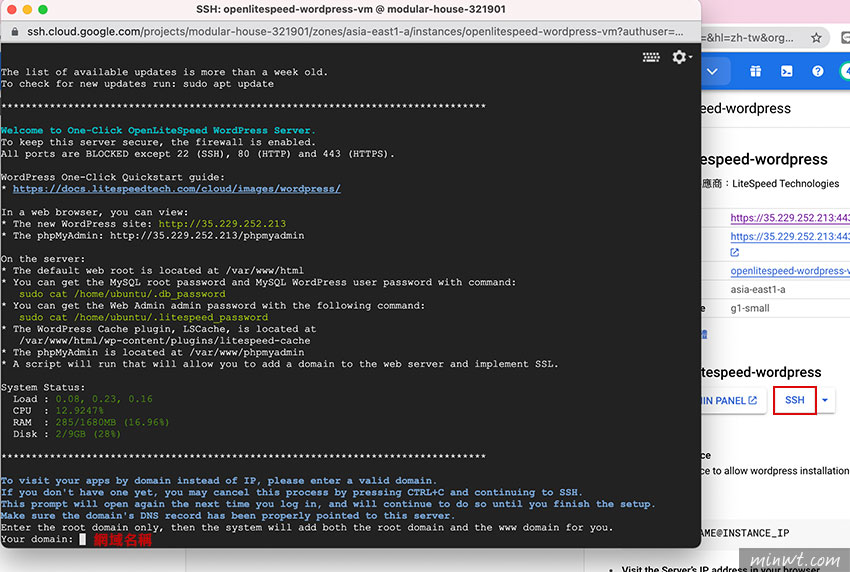Viewport: 850px width, 572px height.
Task: Click '/var/www/html/wp-content/plugins/litespeed-cache' path text
Action: click(165, 340)
